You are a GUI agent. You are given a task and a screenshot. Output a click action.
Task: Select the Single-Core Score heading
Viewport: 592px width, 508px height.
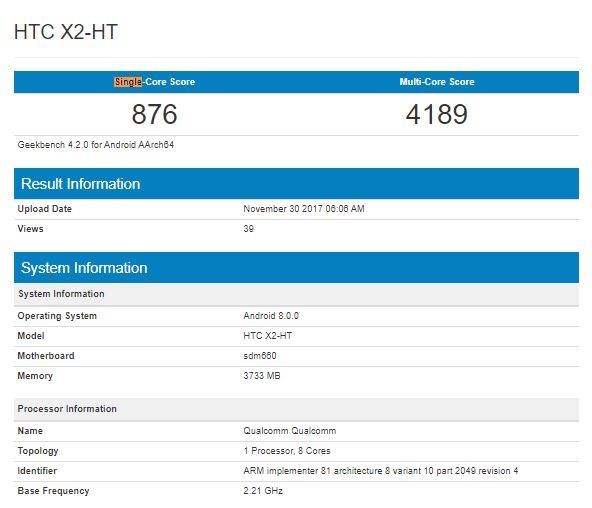coord(155,82)
